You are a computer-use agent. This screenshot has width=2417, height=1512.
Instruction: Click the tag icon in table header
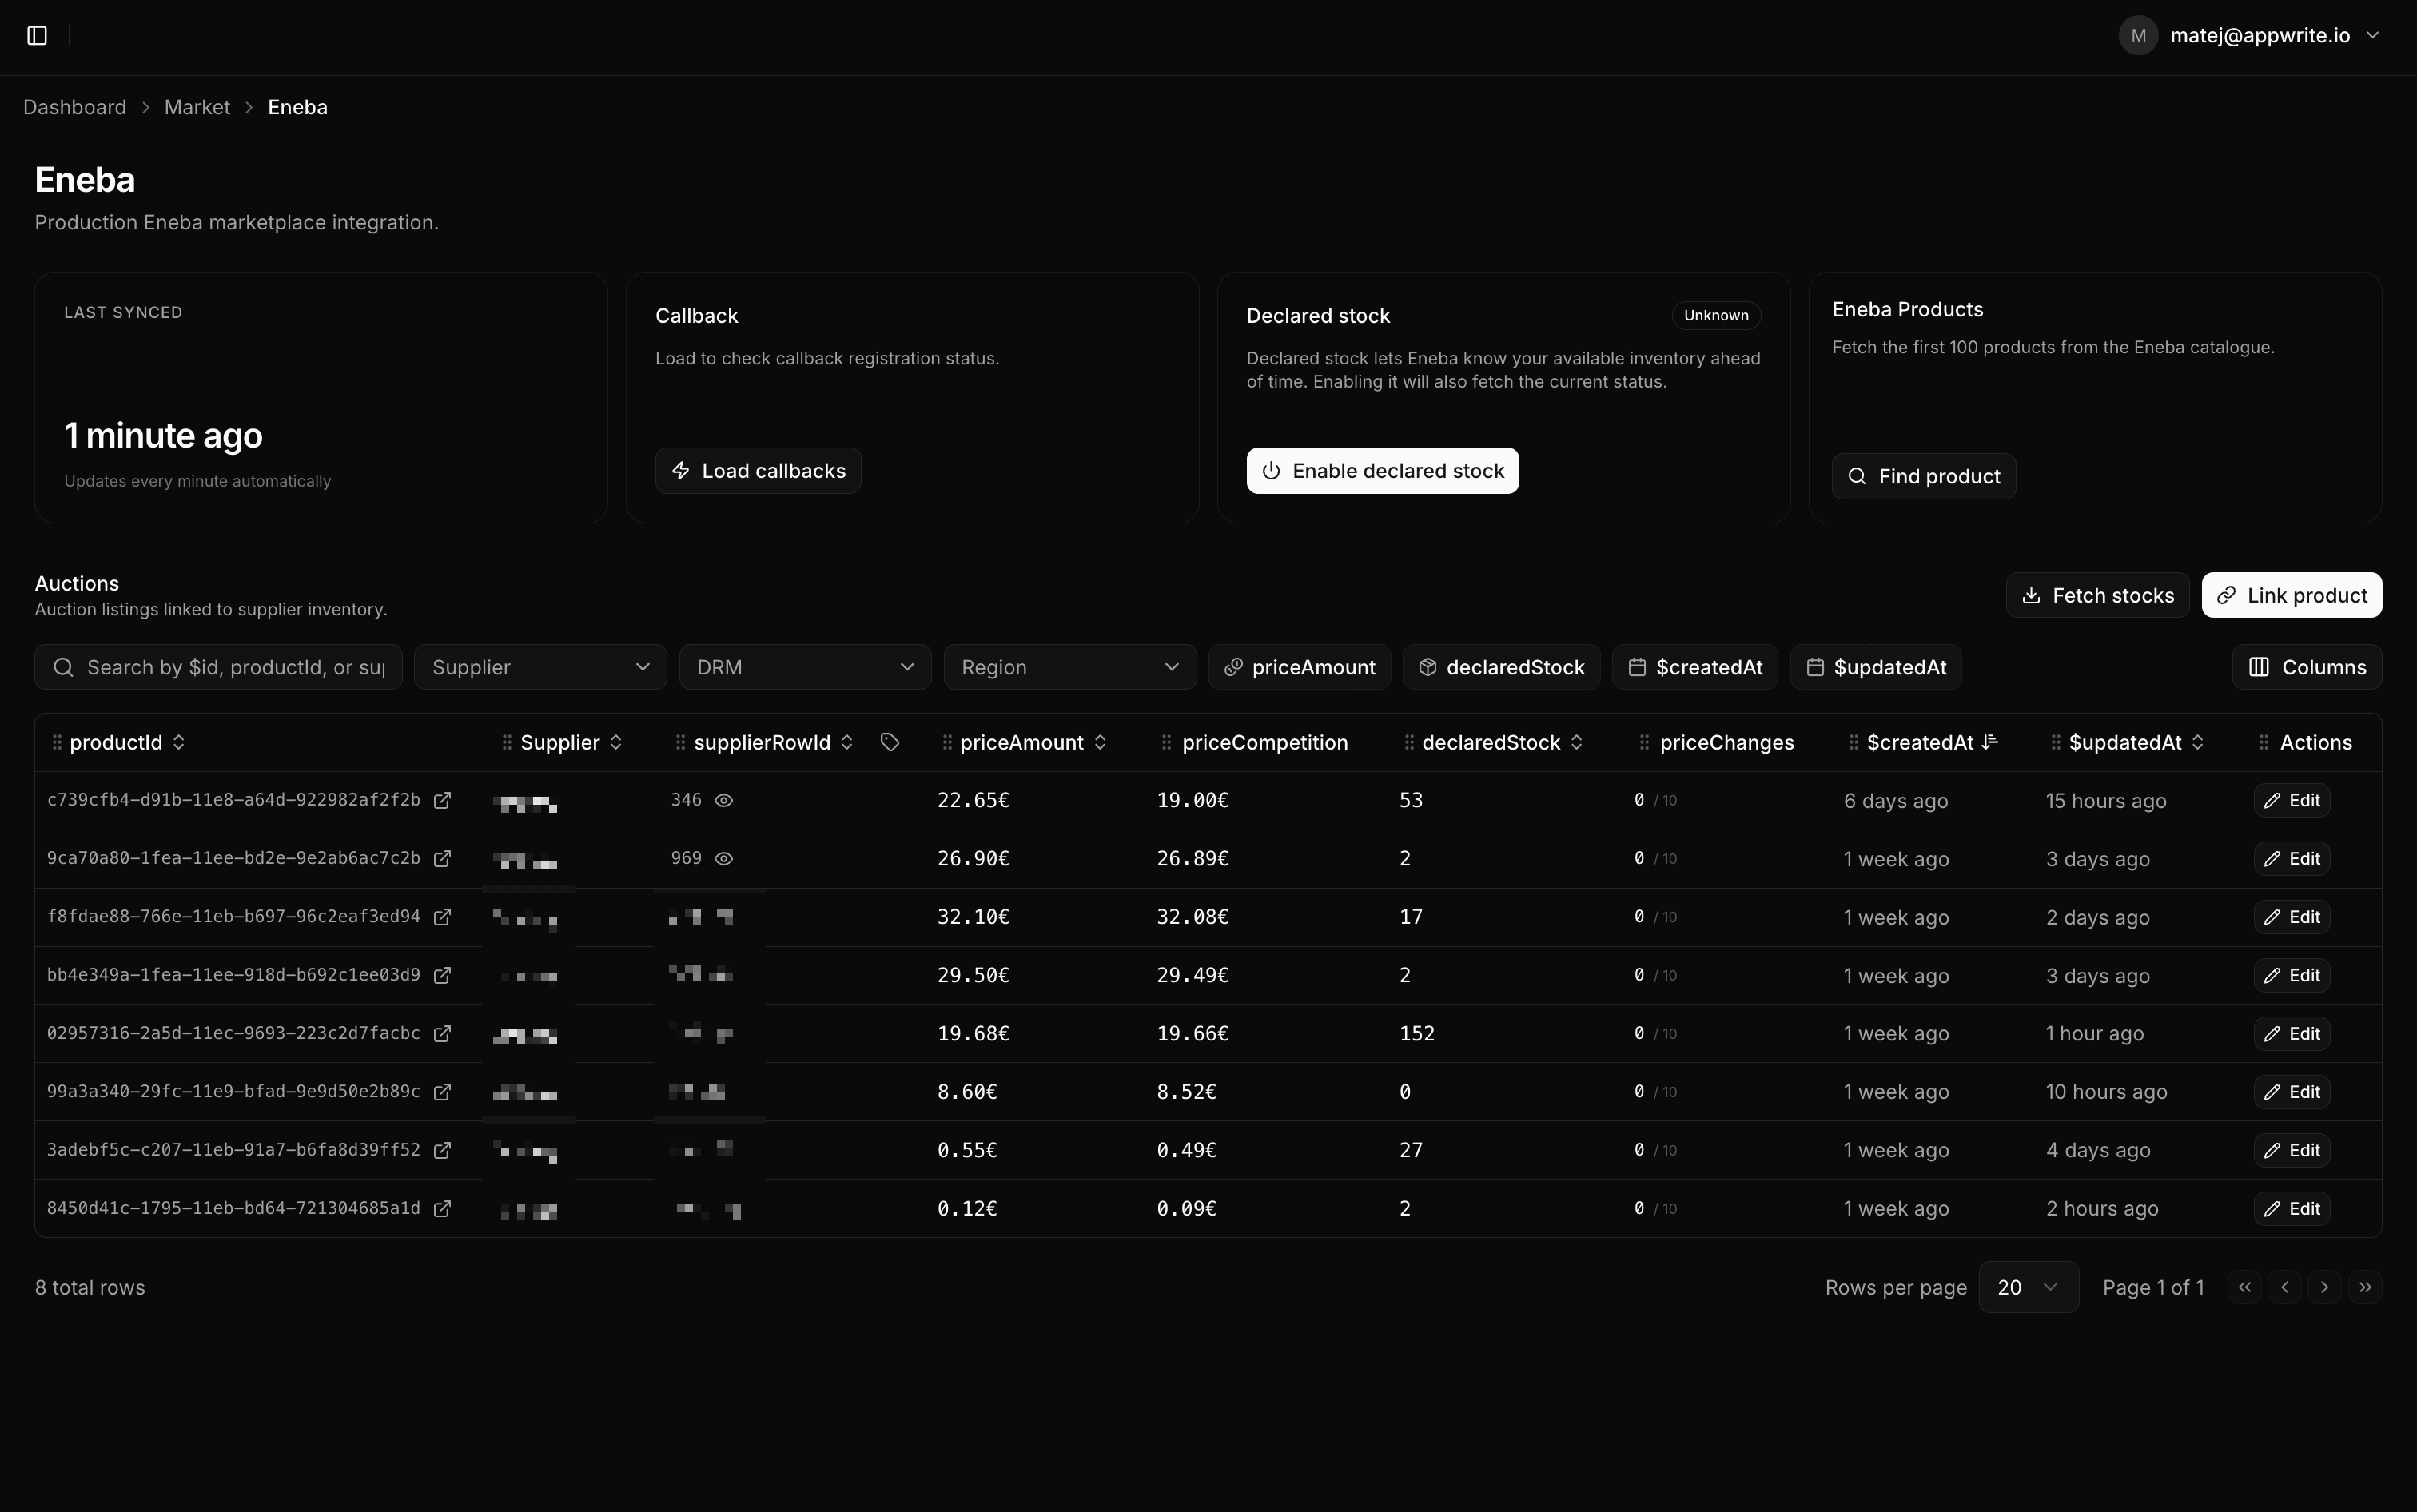[x=889, y=742]
